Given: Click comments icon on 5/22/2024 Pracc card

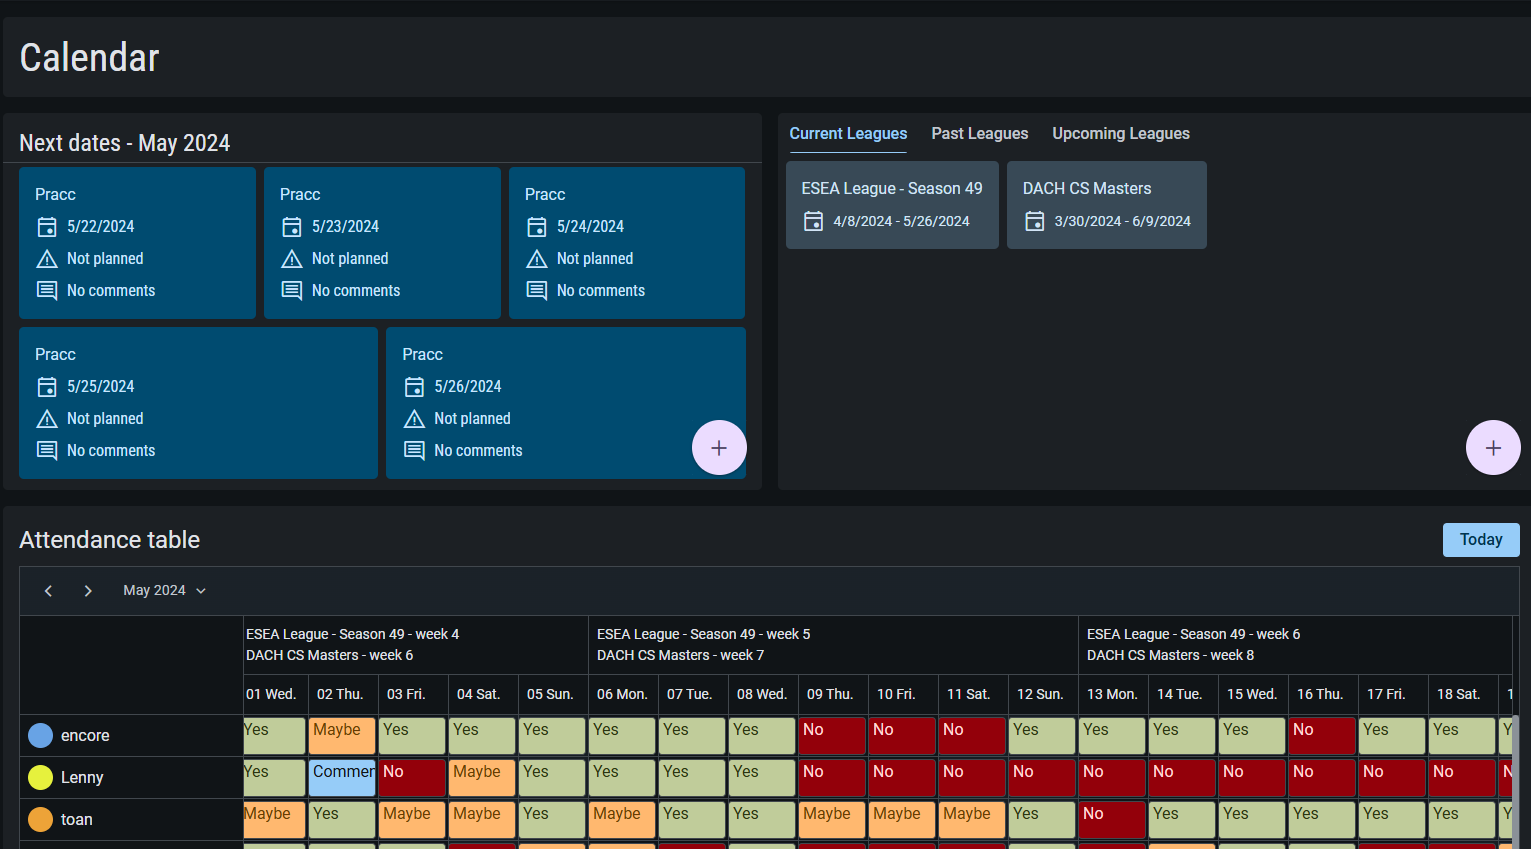Looking at the screenshot, I should point(47,291).
